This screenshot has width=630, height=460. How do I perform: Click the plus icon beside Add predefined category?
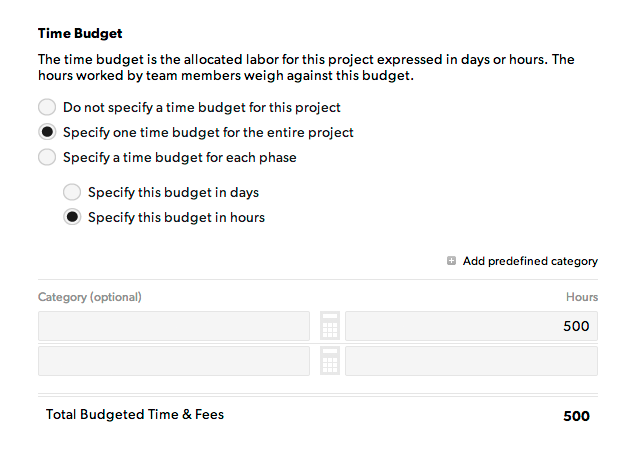coord(451,261)
